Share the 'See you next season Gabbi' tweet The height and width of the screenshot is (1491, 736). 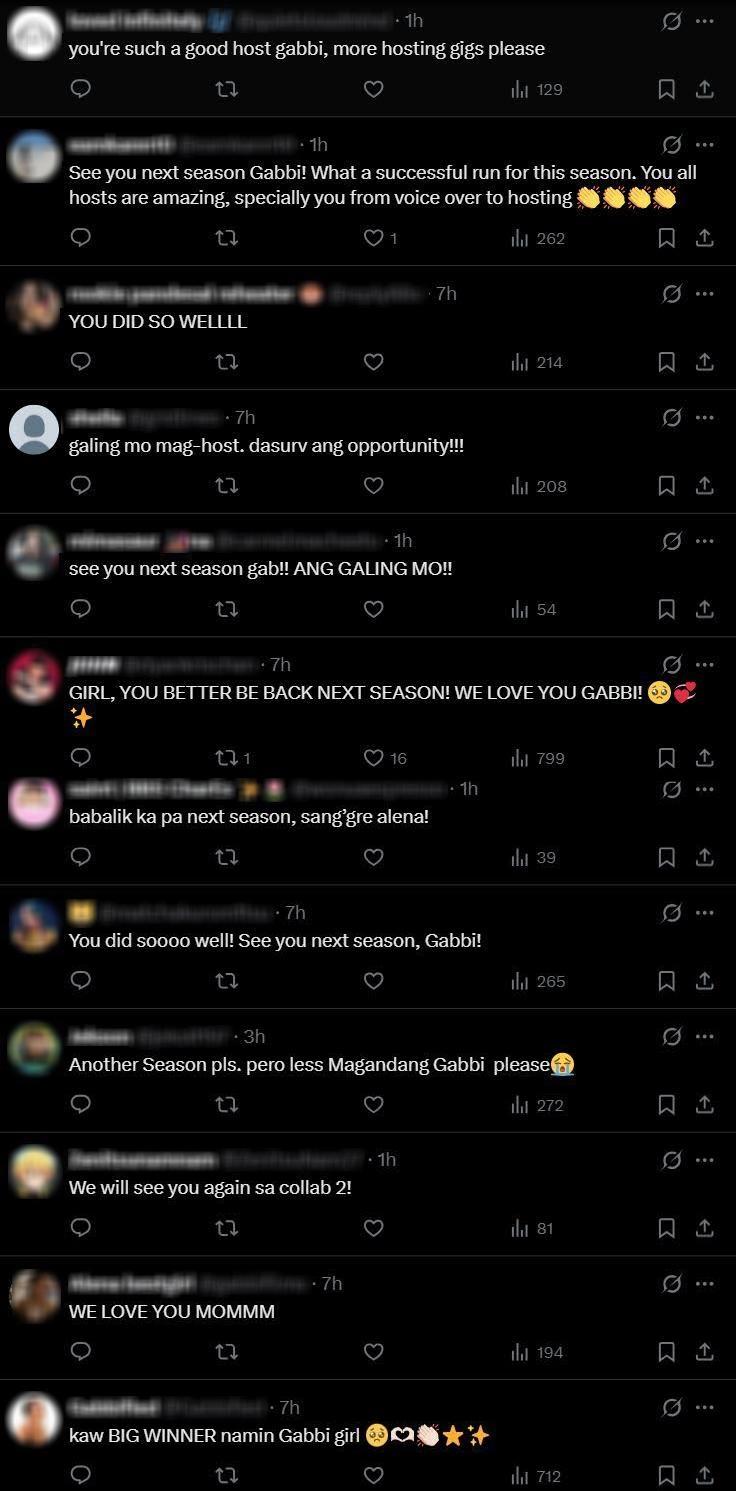[x=704, y=238]
